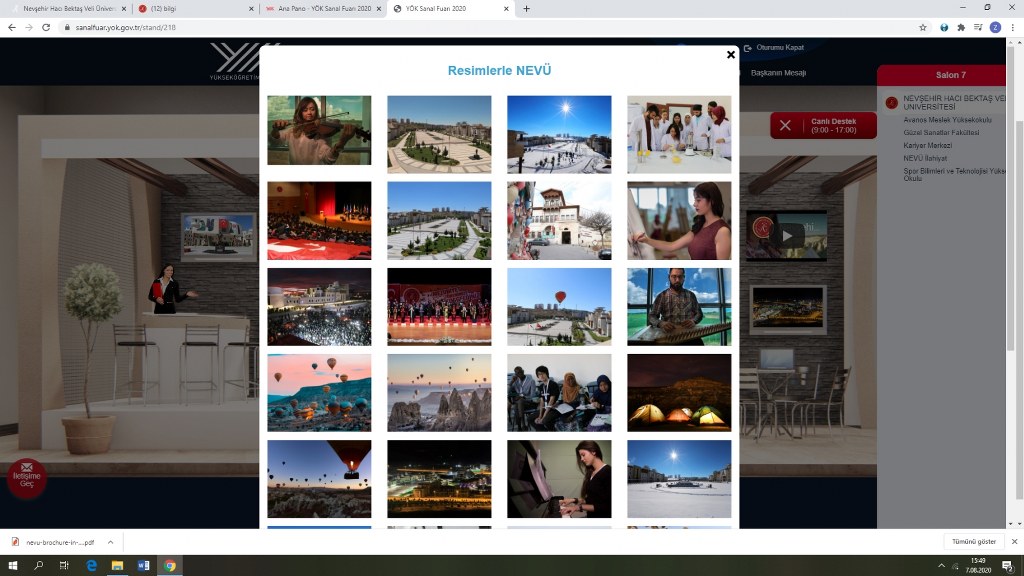This screenshot has height=576, width=1024.
Task: Open Başkanın Mesajı menu item
Action: point(778,73)
